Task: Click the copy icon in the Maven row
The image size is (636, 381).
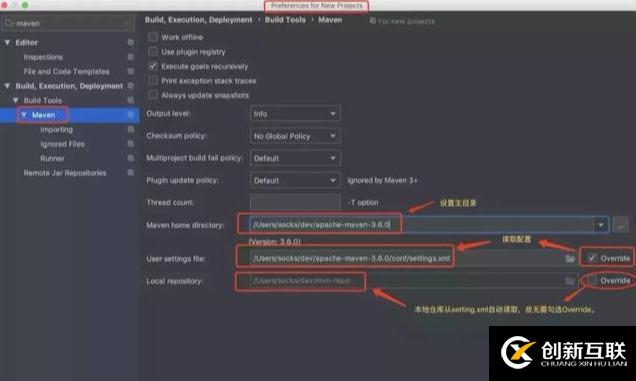Action: pyautogui.click(x=131, y=115)
